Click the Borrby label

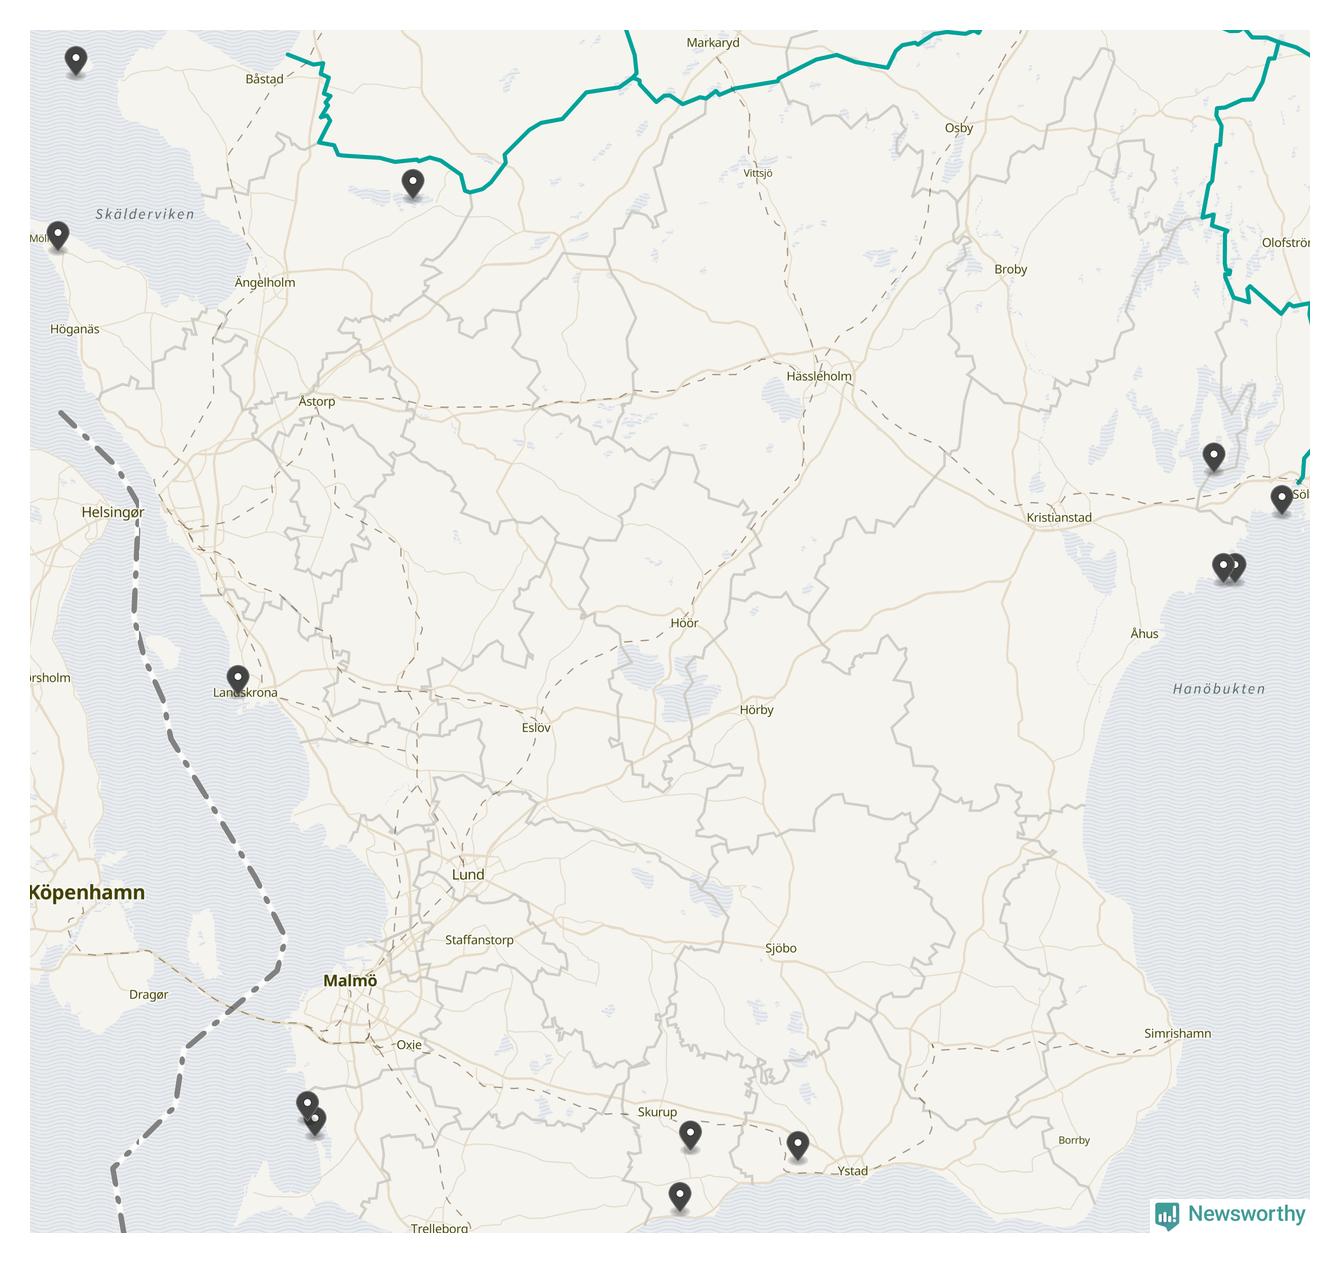coord(1074,1139)
